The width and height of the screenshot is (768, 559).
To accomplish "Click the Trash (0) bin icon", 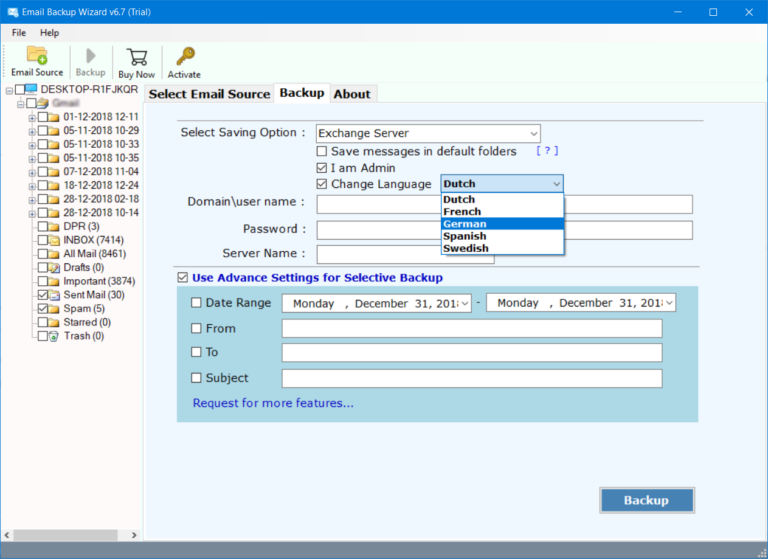I will pos(54,336).
